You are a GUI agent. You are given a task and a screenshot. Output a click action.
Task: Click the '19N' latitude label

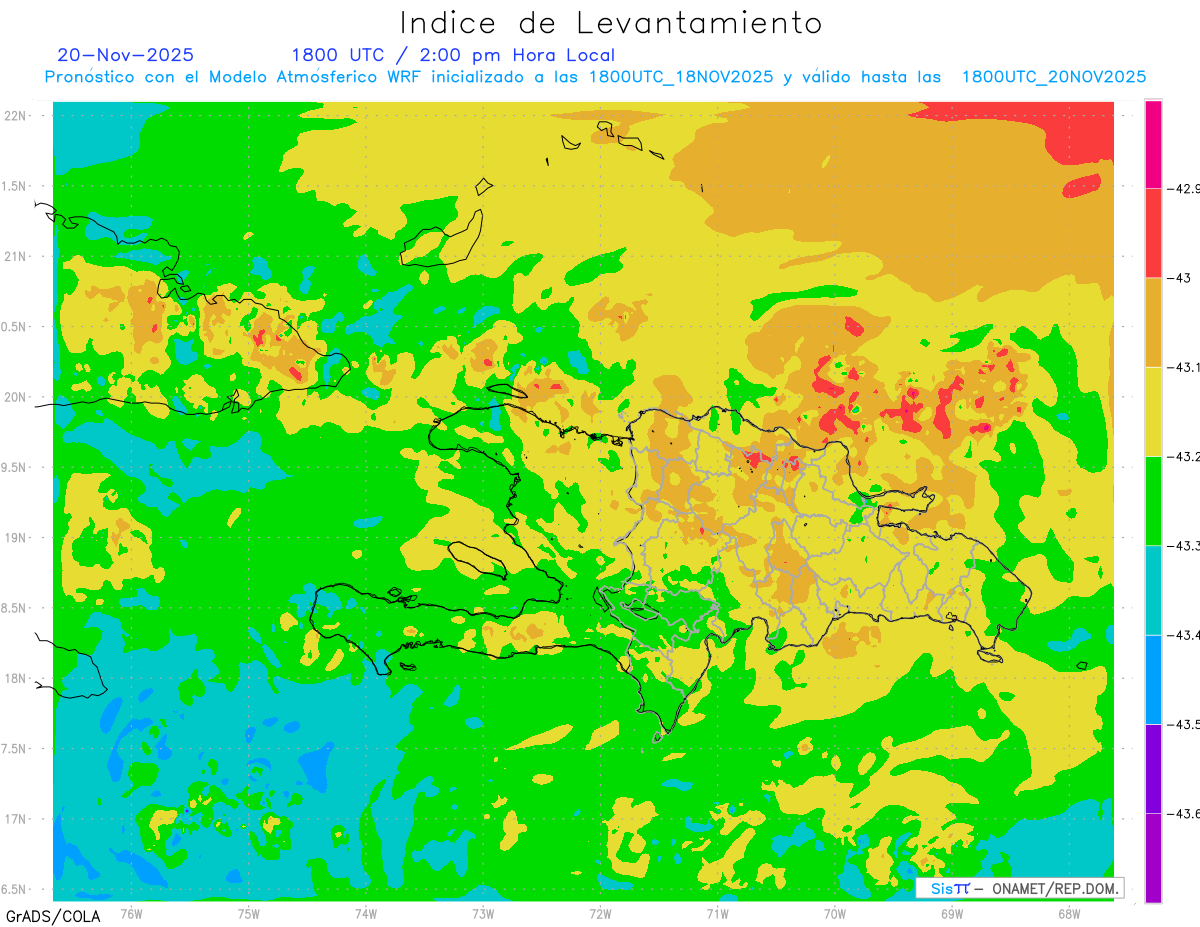coord(15,537)
